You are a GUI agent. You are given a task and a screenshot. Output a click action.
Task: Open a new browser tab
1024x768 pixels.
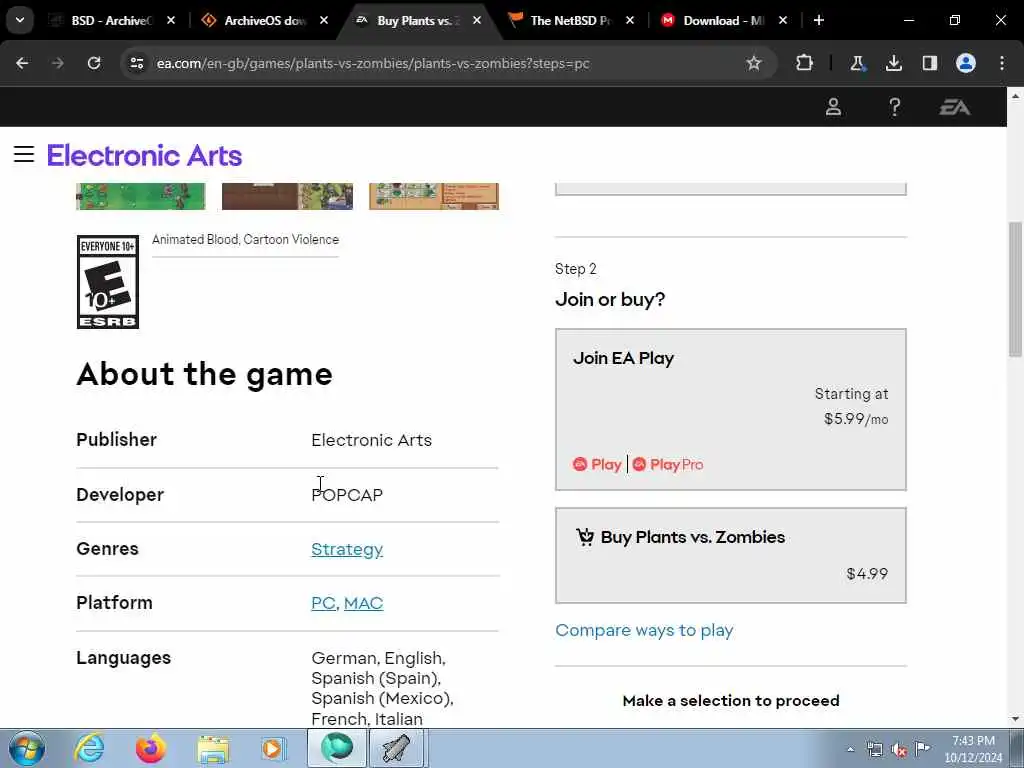point(818,20)
